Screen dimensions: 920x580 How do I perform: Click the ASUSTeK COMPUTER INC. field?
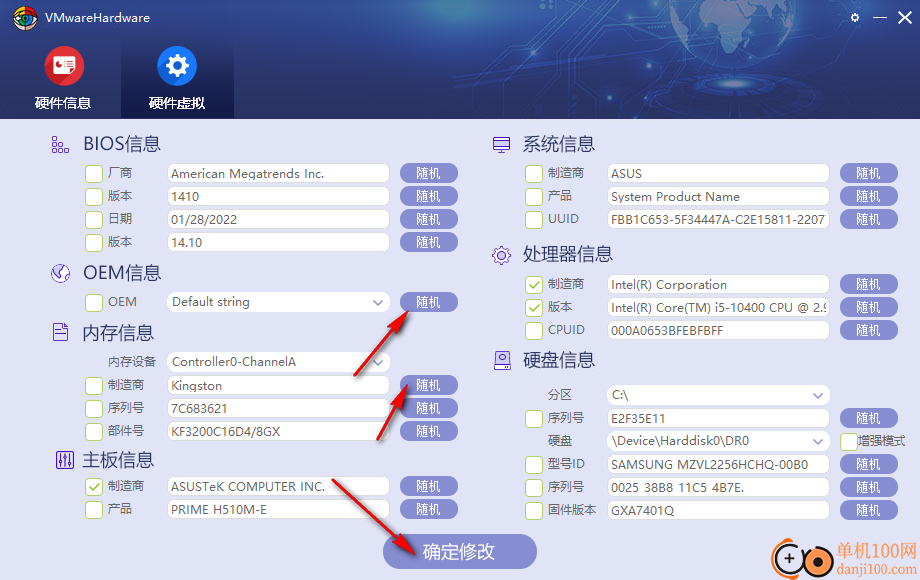(278, 486)
